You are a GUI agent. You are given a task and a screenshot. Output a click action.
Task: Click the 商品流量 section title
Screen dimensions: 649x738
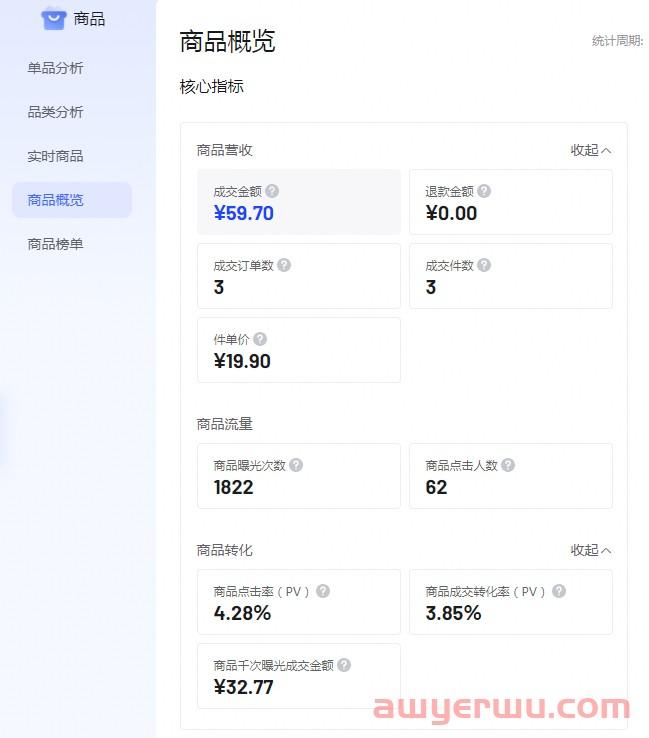[x=224, y=424]
